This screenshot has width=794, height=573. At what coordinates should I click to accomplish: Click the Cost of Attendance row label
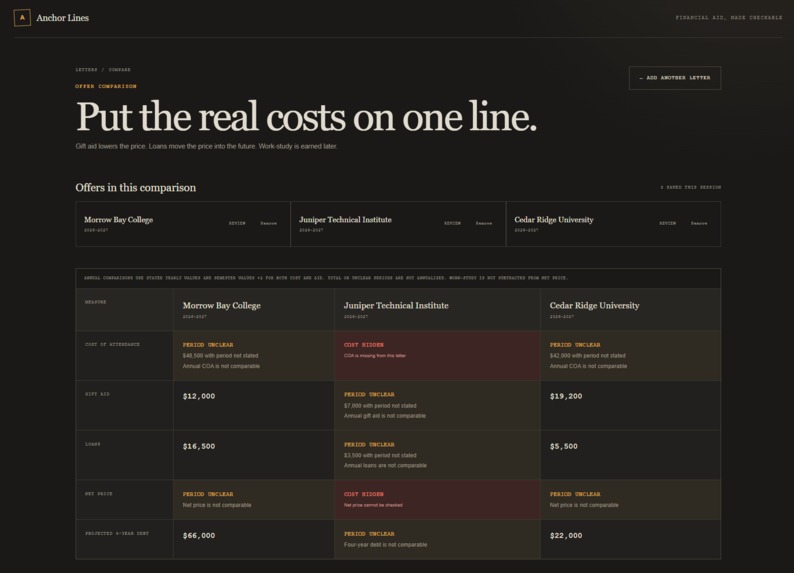112,345
